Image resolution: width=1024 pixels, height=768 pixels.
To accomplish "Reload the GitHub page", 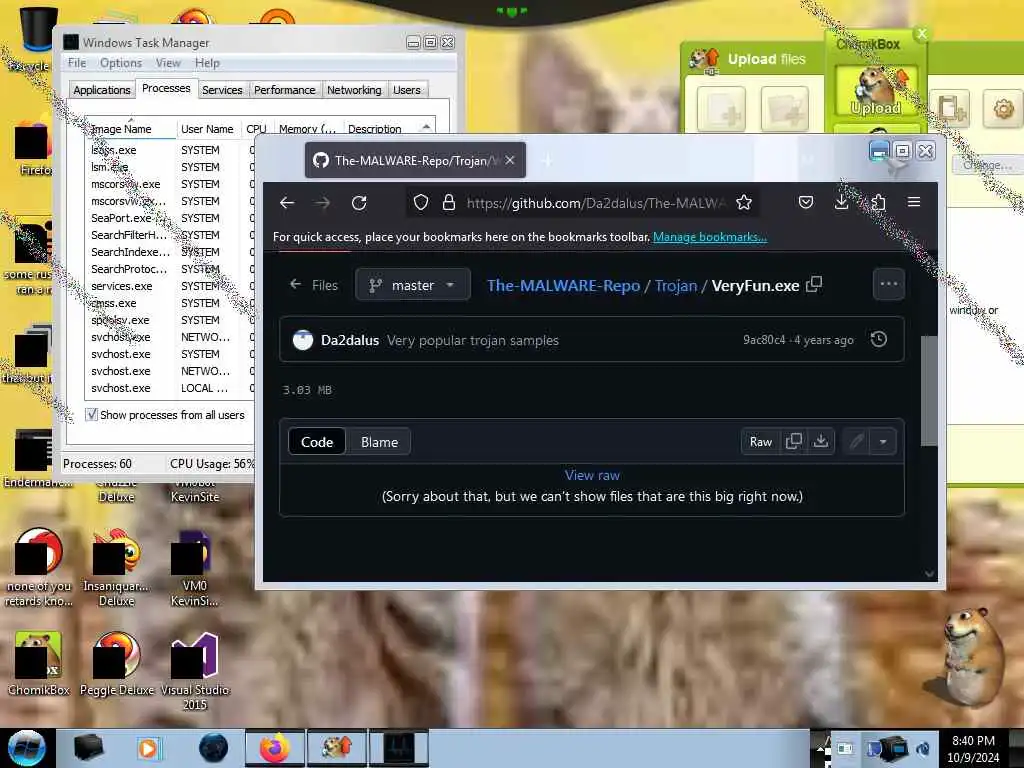I will (x=359, y=203).
